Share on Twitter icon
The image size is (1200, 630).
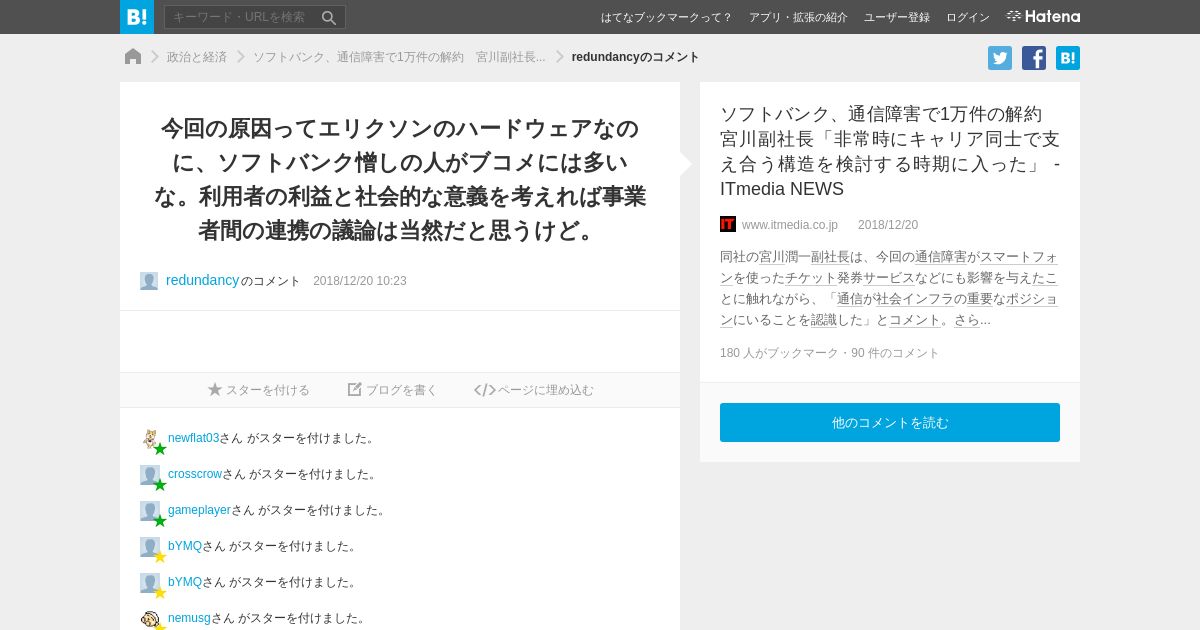point(1000,58)
